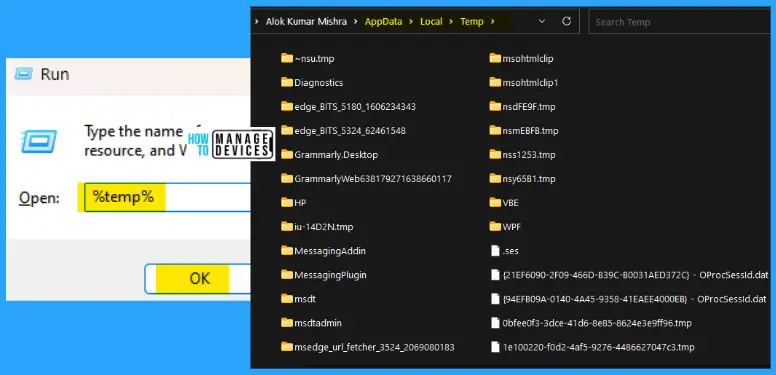776x375 pixels.
Task: Click the 1e100220 .tmp file icon
Action: coord(495,347)
